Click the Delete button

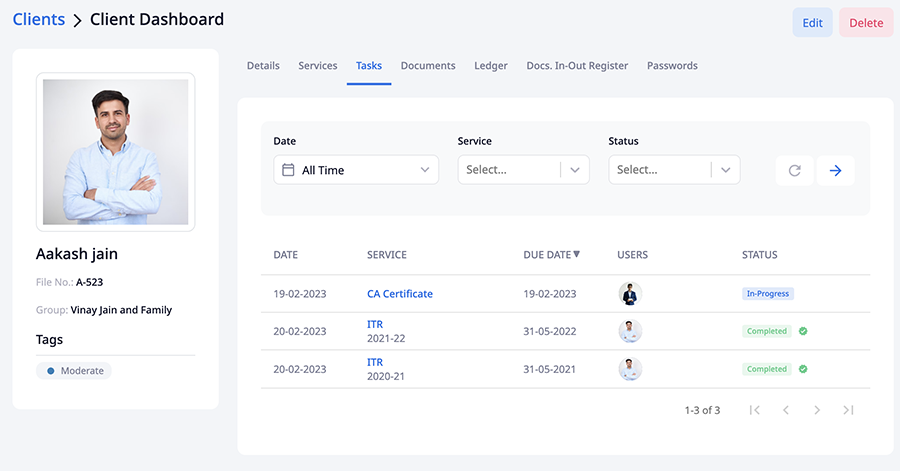(x=866, y=23)
